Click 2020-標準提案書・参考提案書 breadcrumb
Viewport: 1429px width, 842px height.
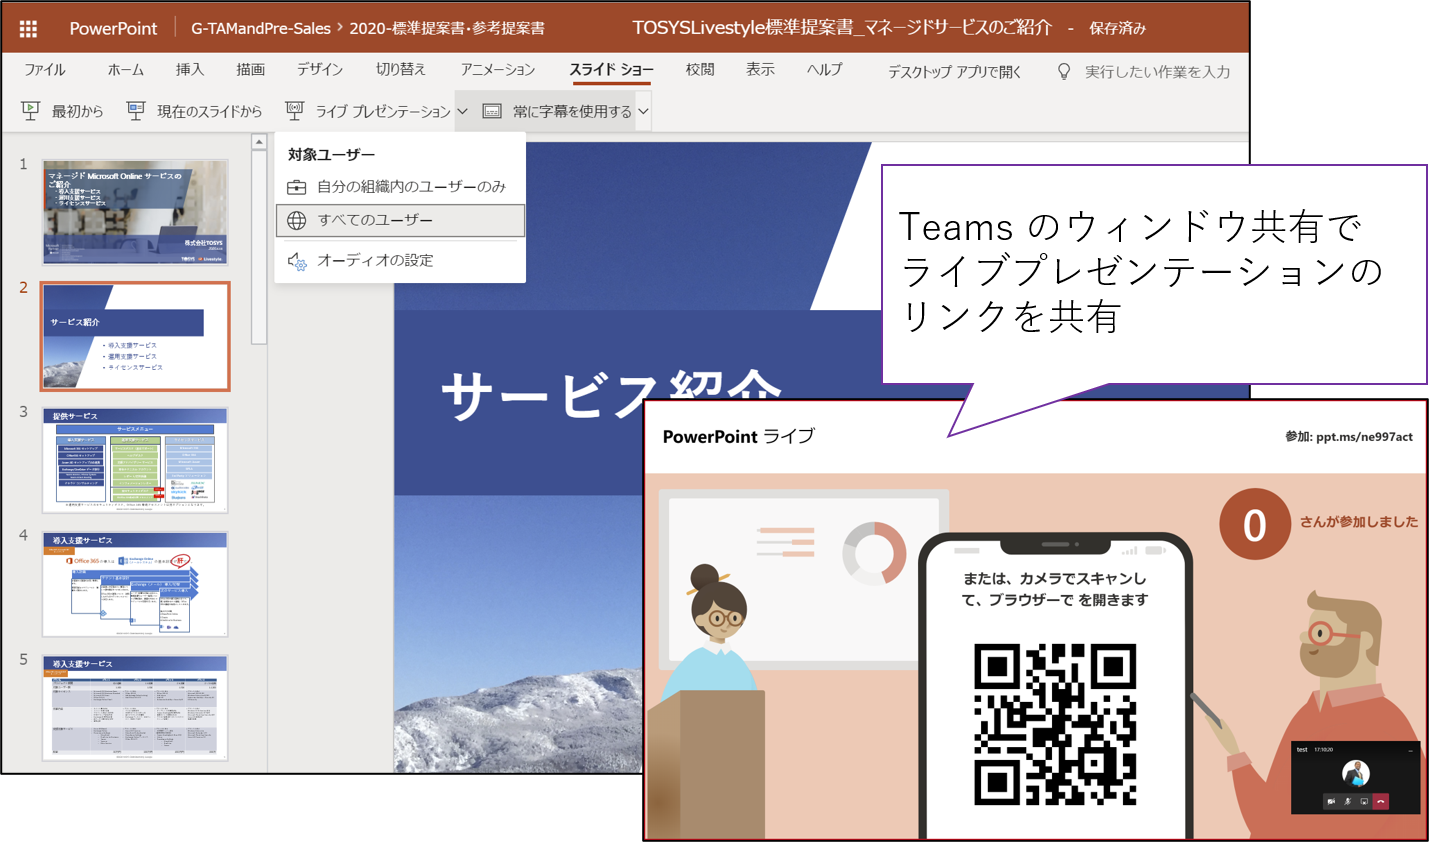coord(447,28)
